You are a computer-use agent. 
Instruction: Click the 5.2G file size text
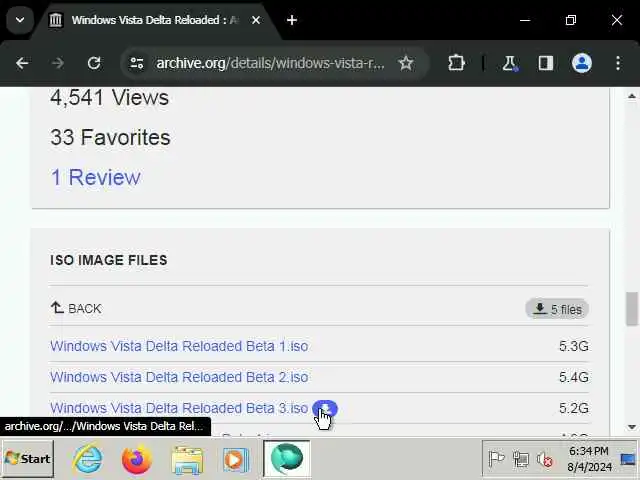tap(573, 408)
